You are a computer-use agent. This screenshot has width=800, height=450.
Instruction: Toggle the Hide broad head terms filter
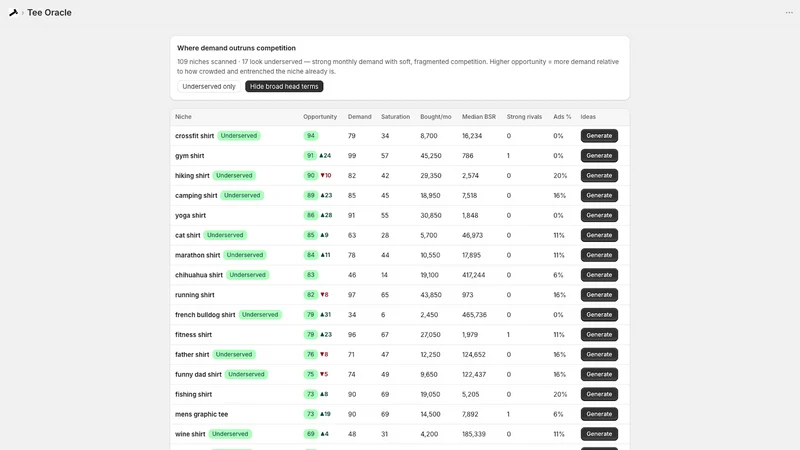pyautogui.click(x=284, y=86)
